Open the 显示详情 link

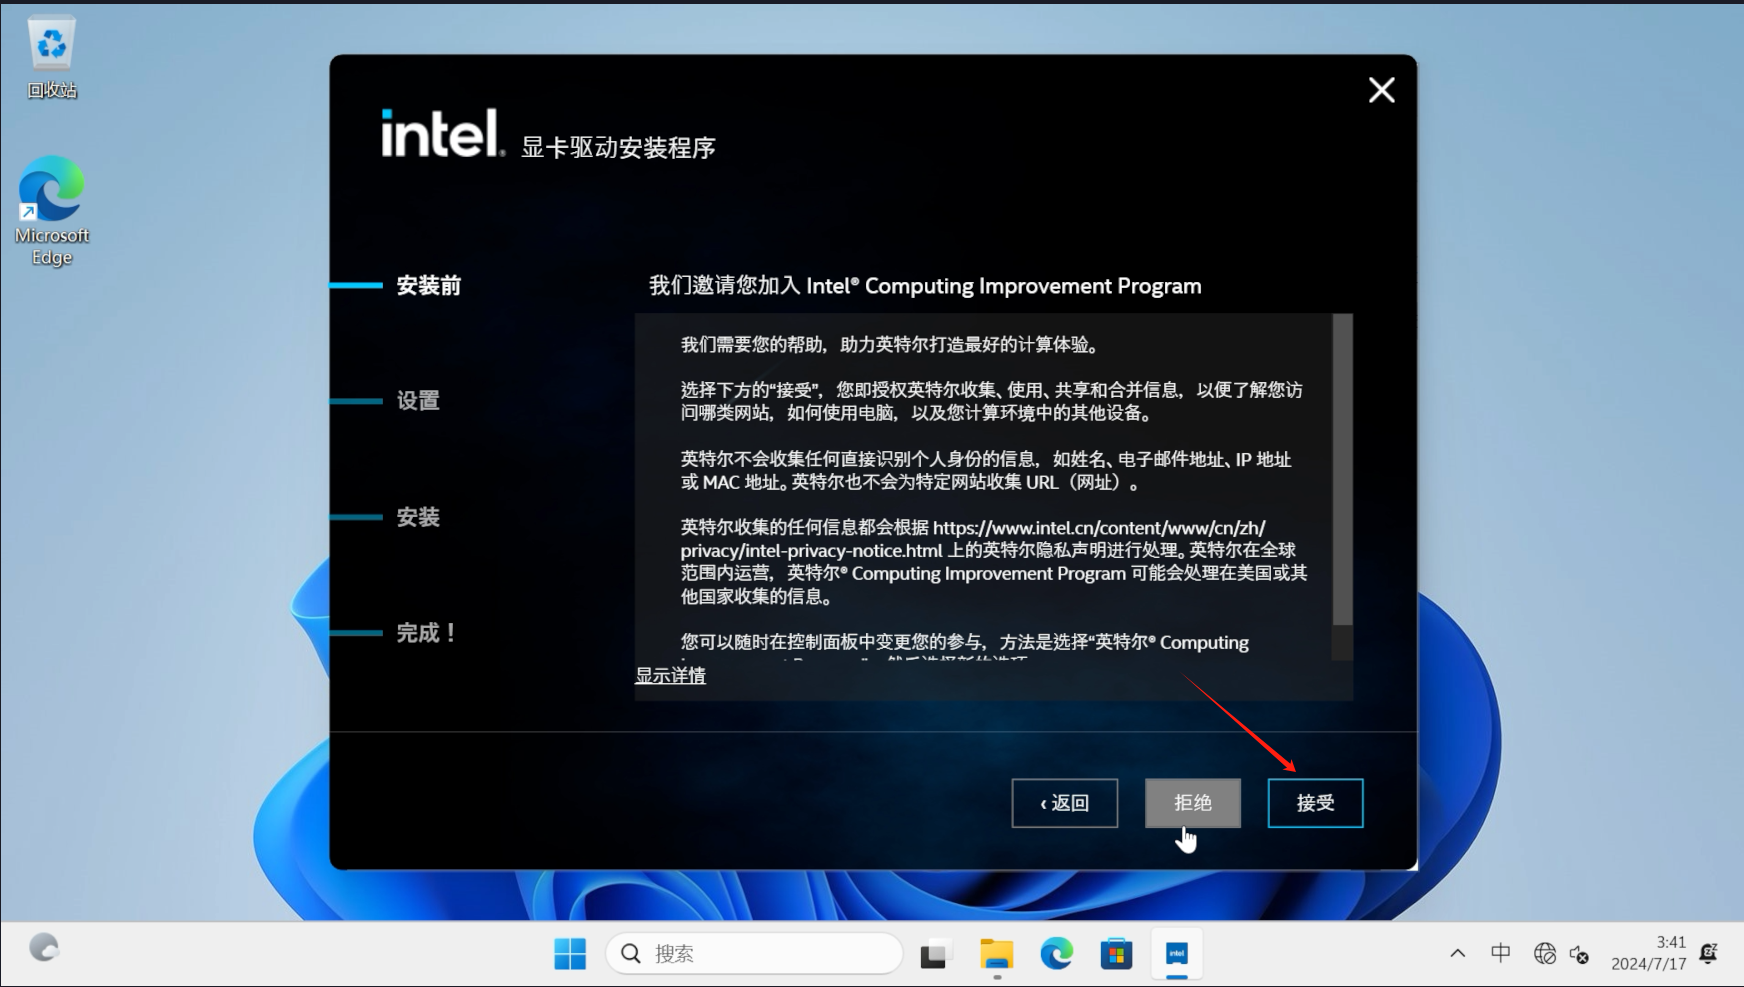670,676
